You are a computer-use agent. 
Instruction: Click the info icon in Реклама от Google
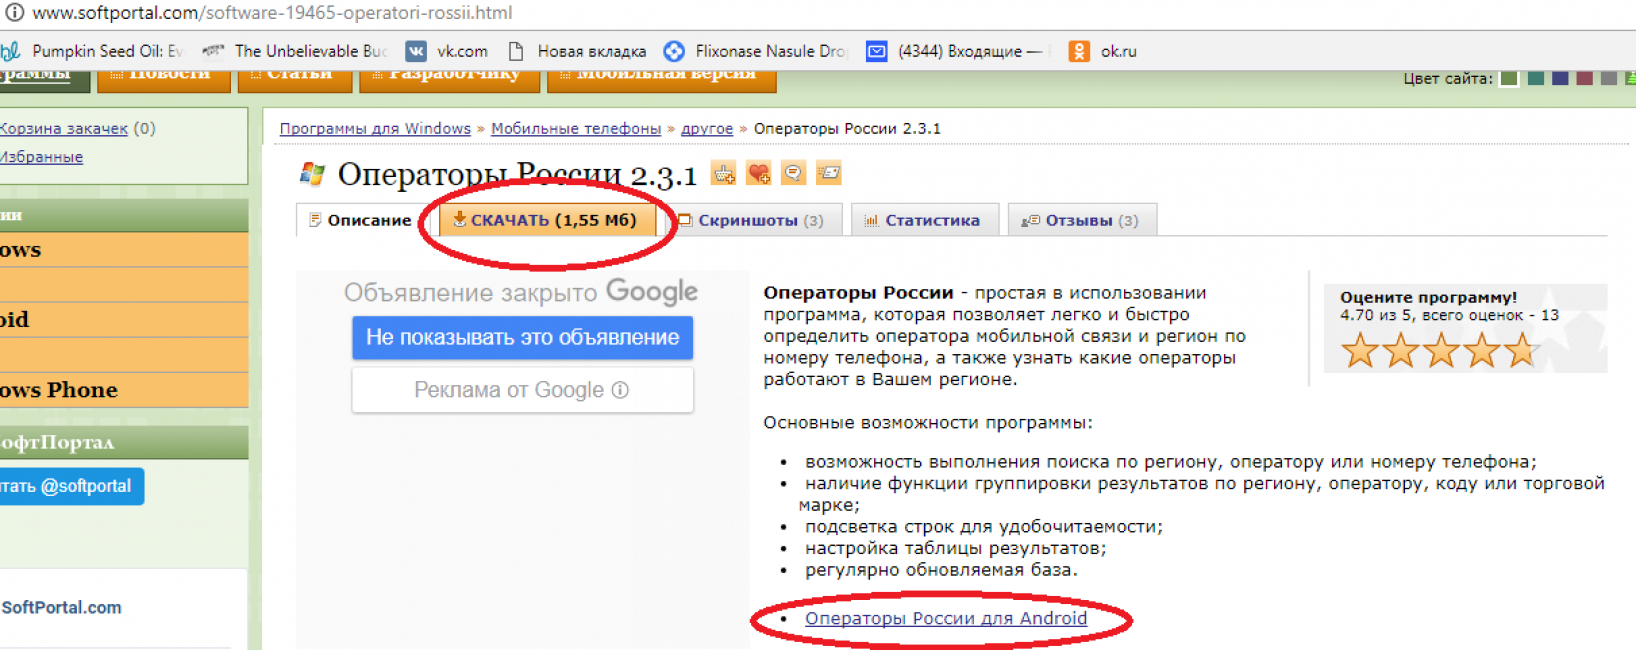coord(620,390)
